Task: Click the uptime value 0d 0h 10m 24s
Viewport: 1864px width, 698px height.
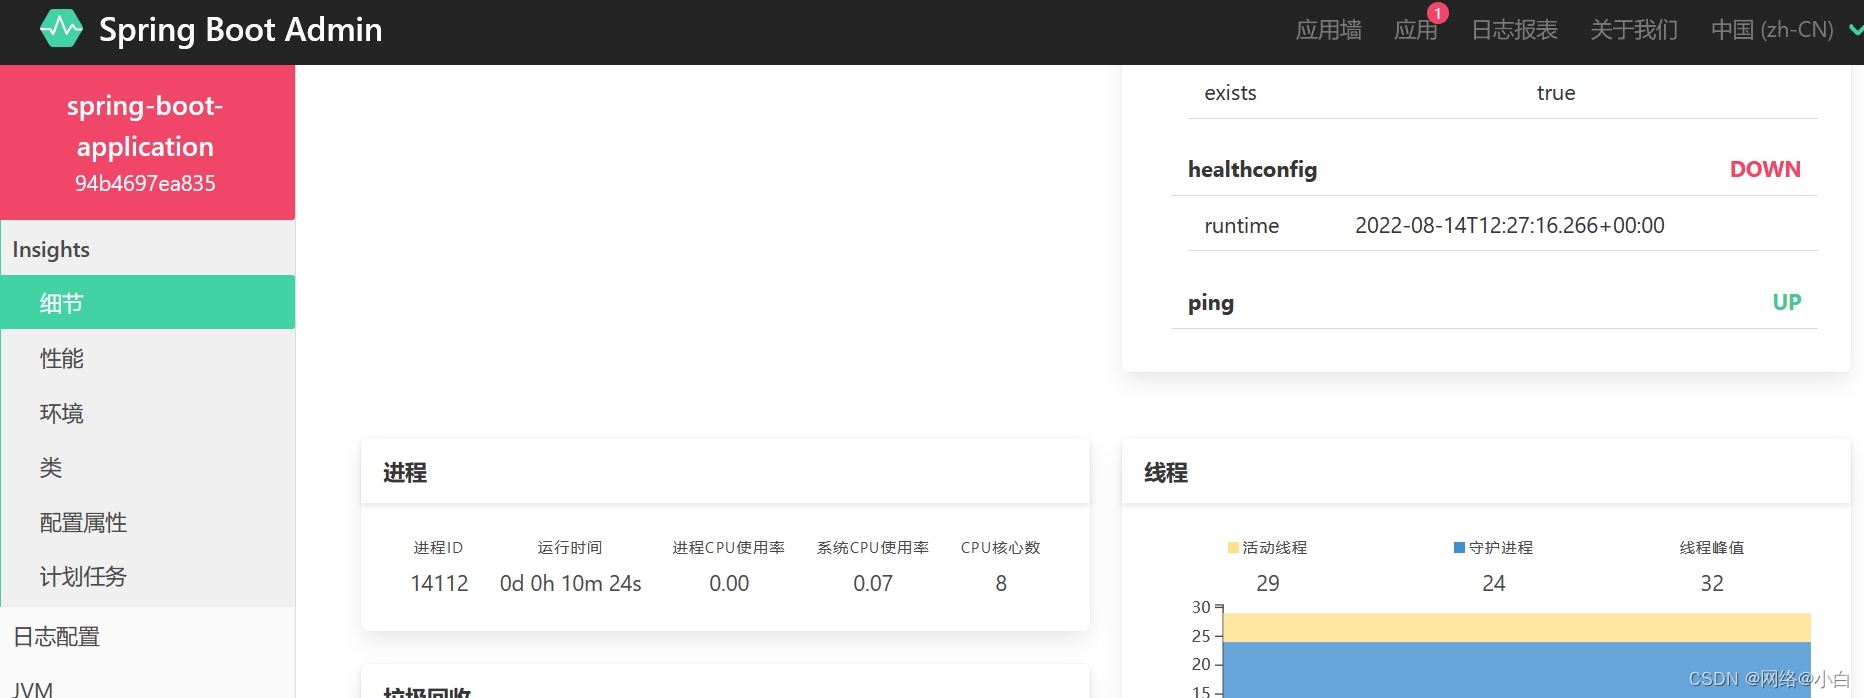Action: 570,583
